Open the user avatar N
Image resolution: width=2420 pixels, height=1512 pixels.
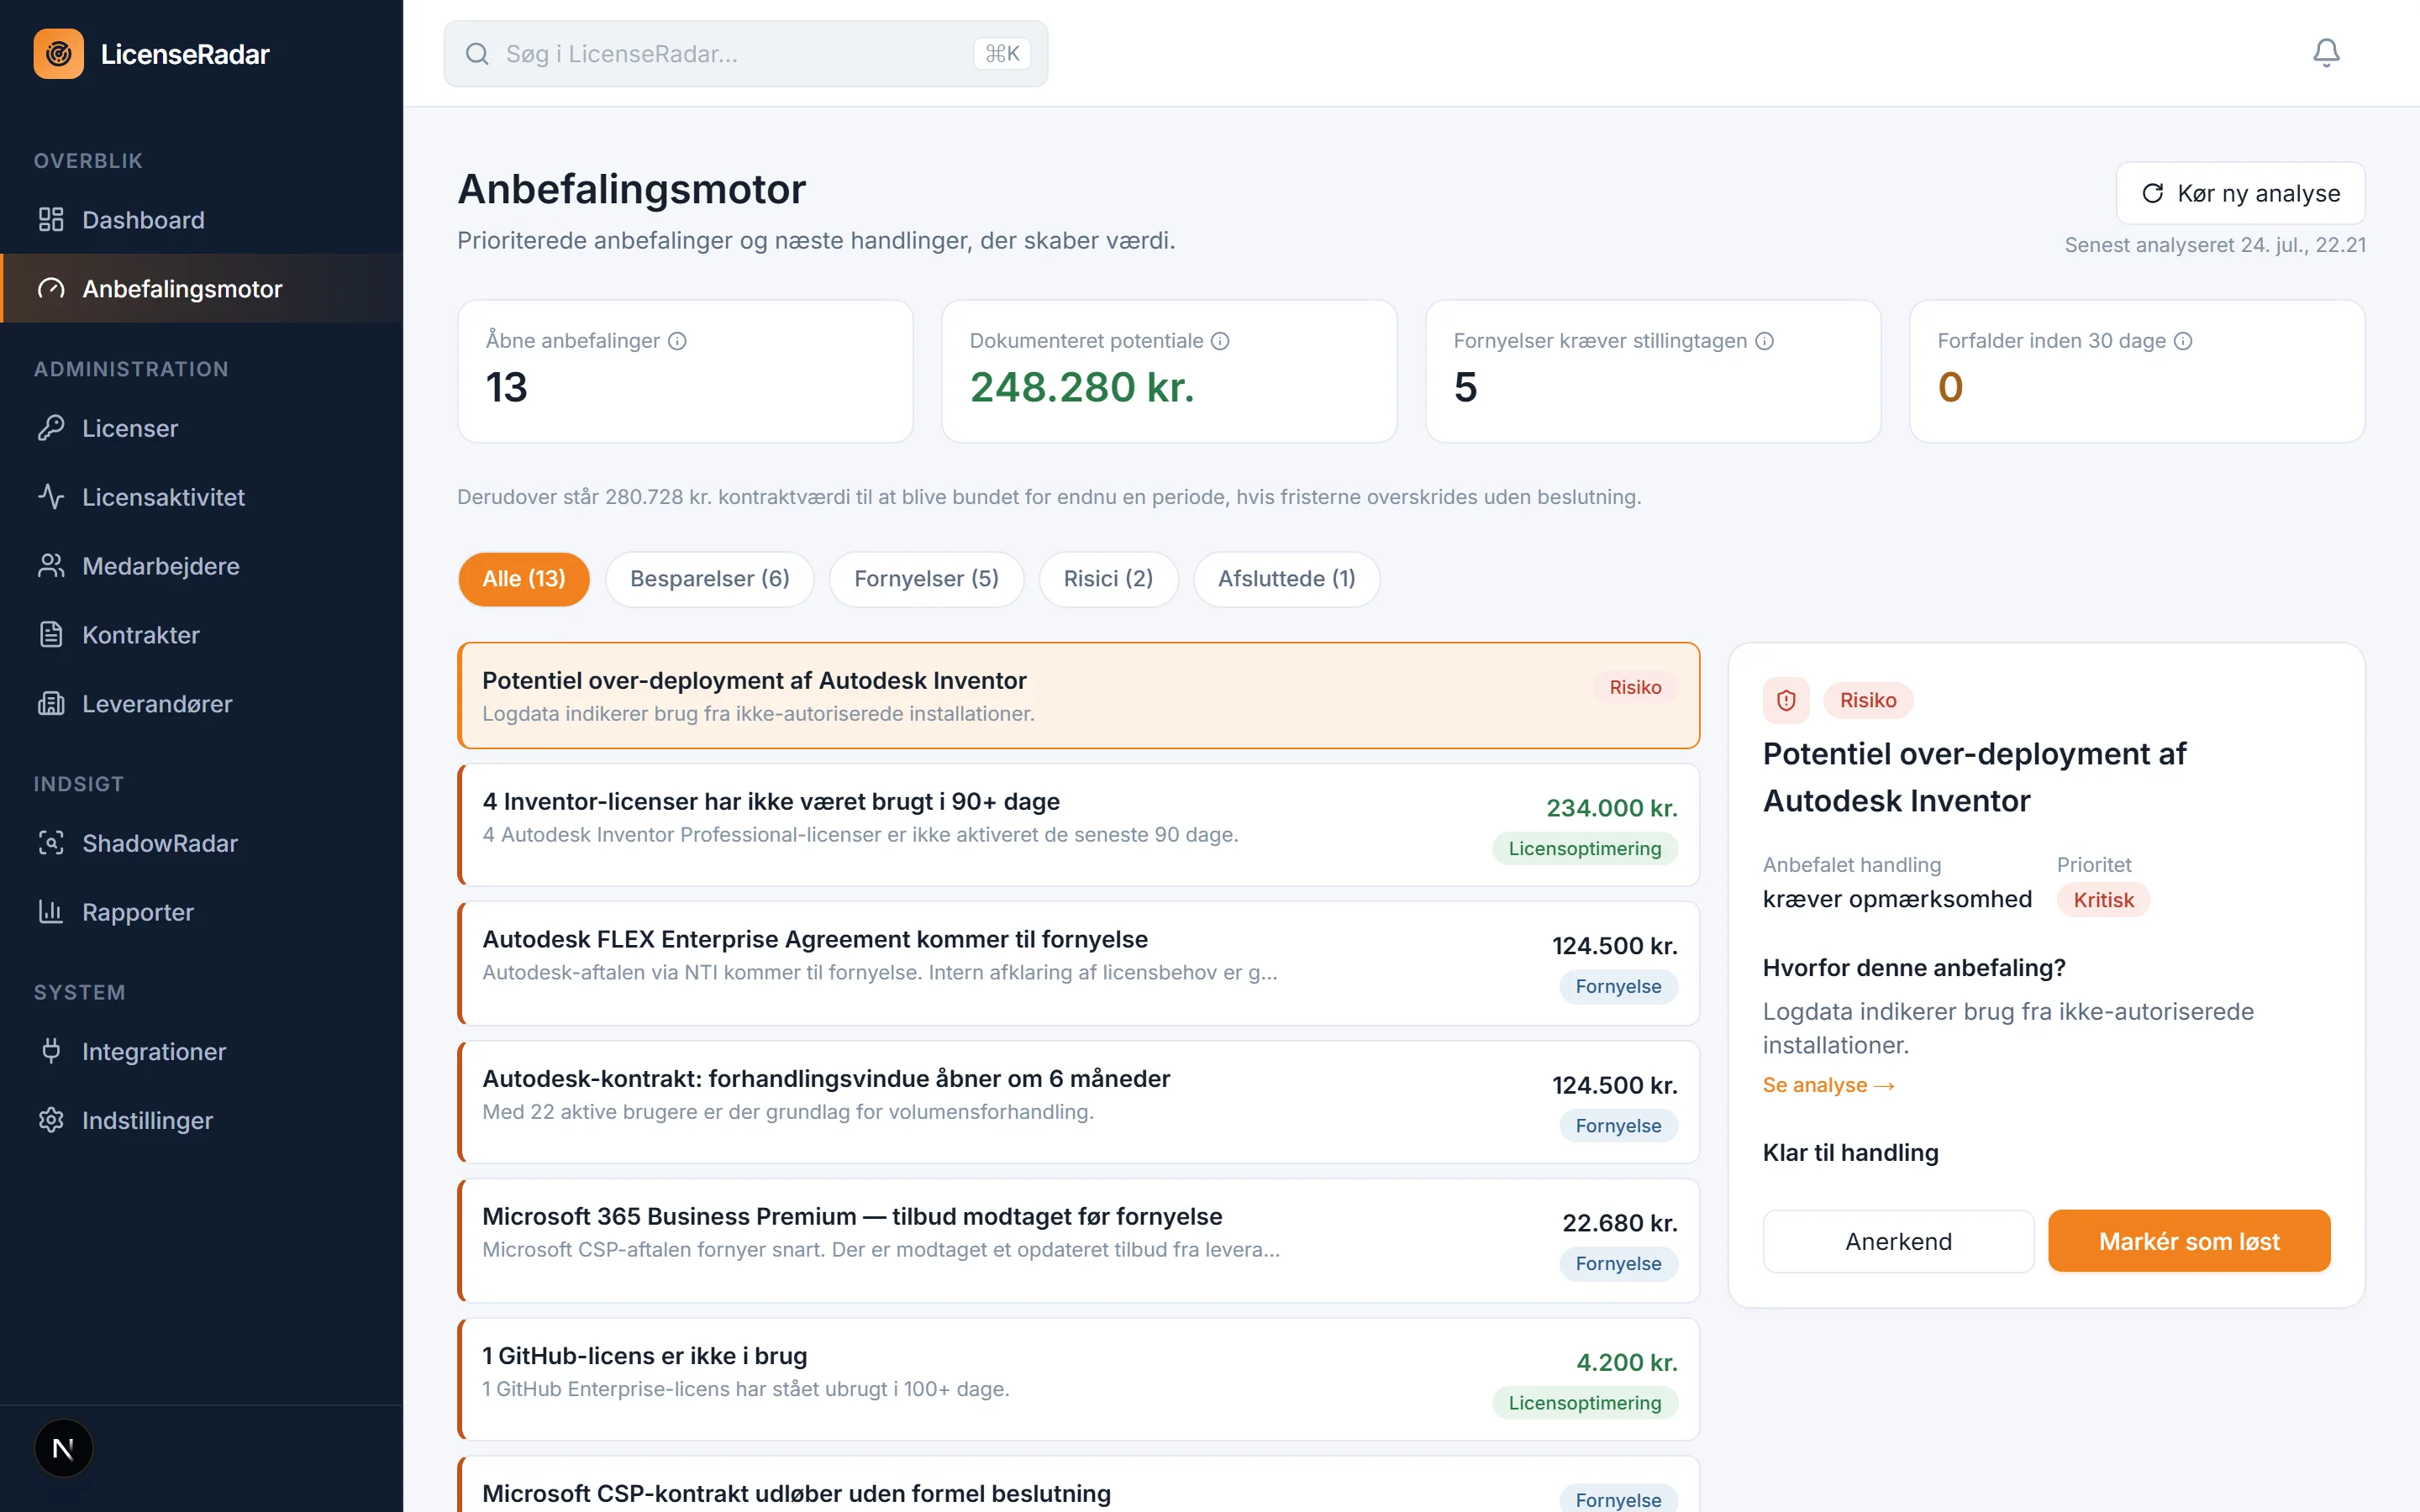63,1448
